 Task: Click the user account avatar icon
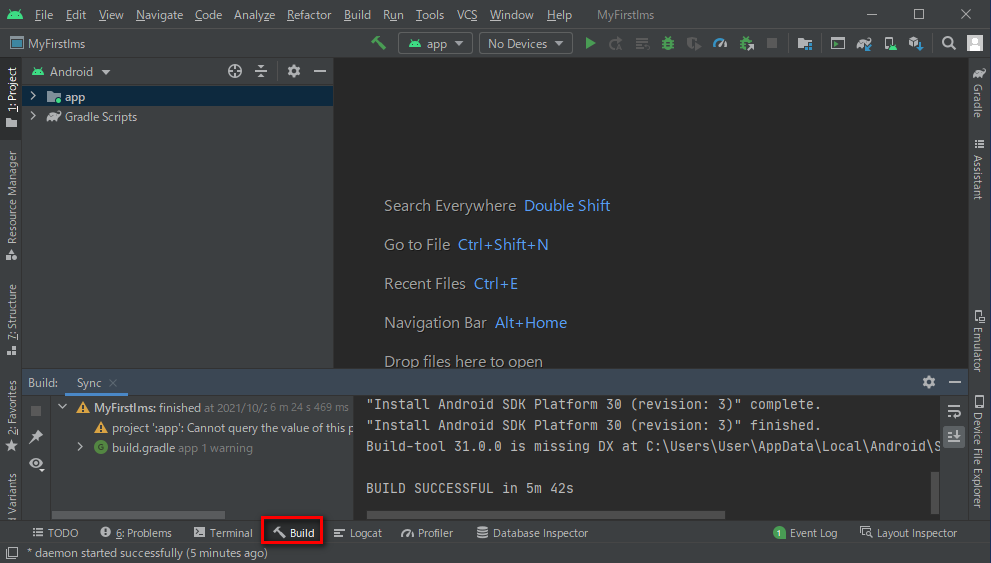pyautogui.click(x=975, y=43)
